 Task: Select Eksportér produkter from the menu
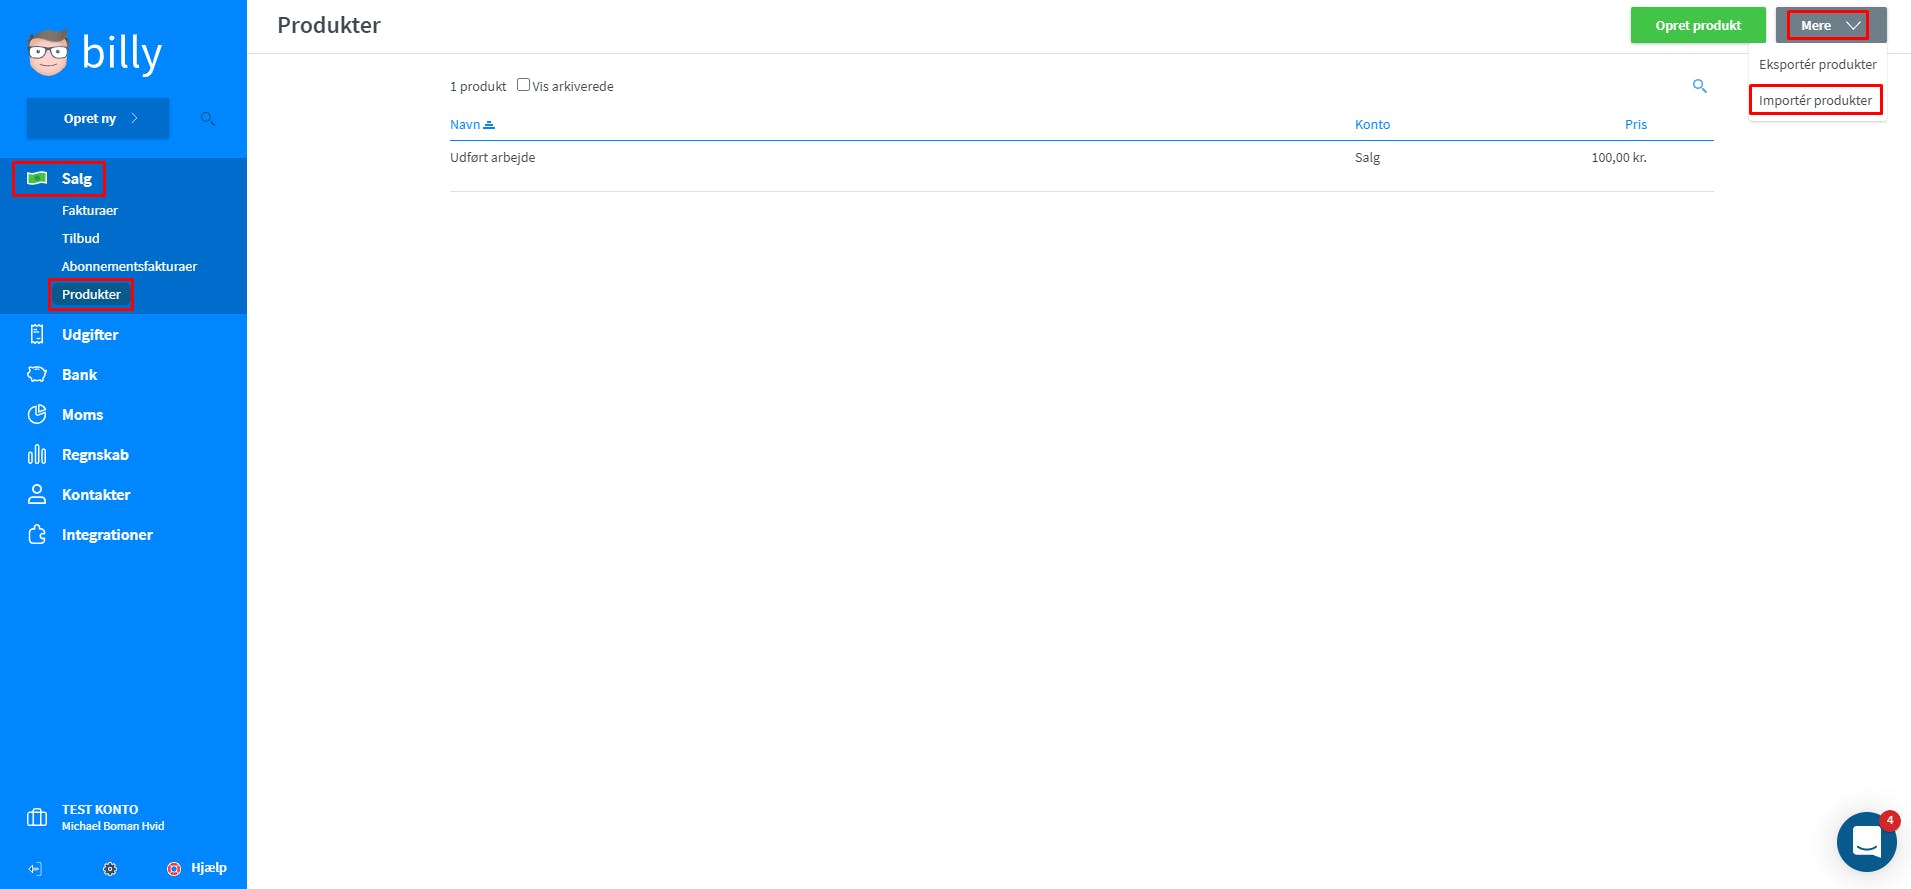click(1817, 64)
